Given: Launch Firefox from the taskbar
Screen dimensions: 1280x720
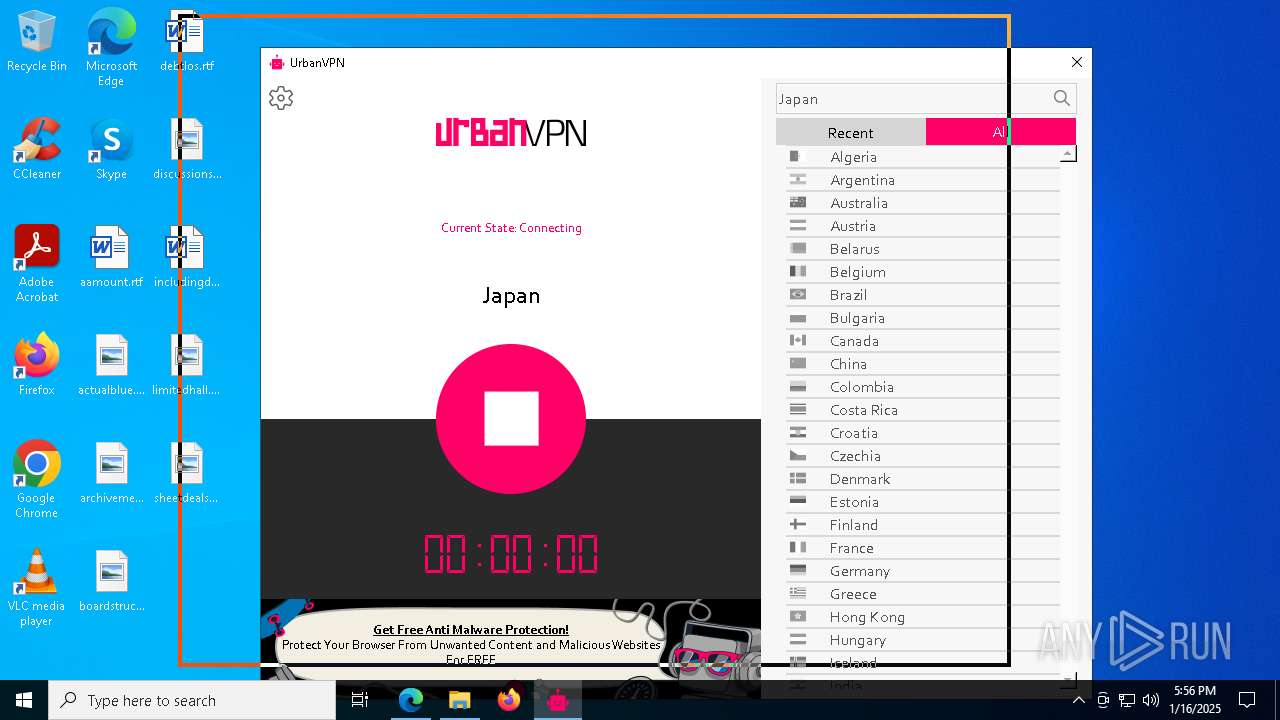Looking at the screenshot, I should 509,700.
